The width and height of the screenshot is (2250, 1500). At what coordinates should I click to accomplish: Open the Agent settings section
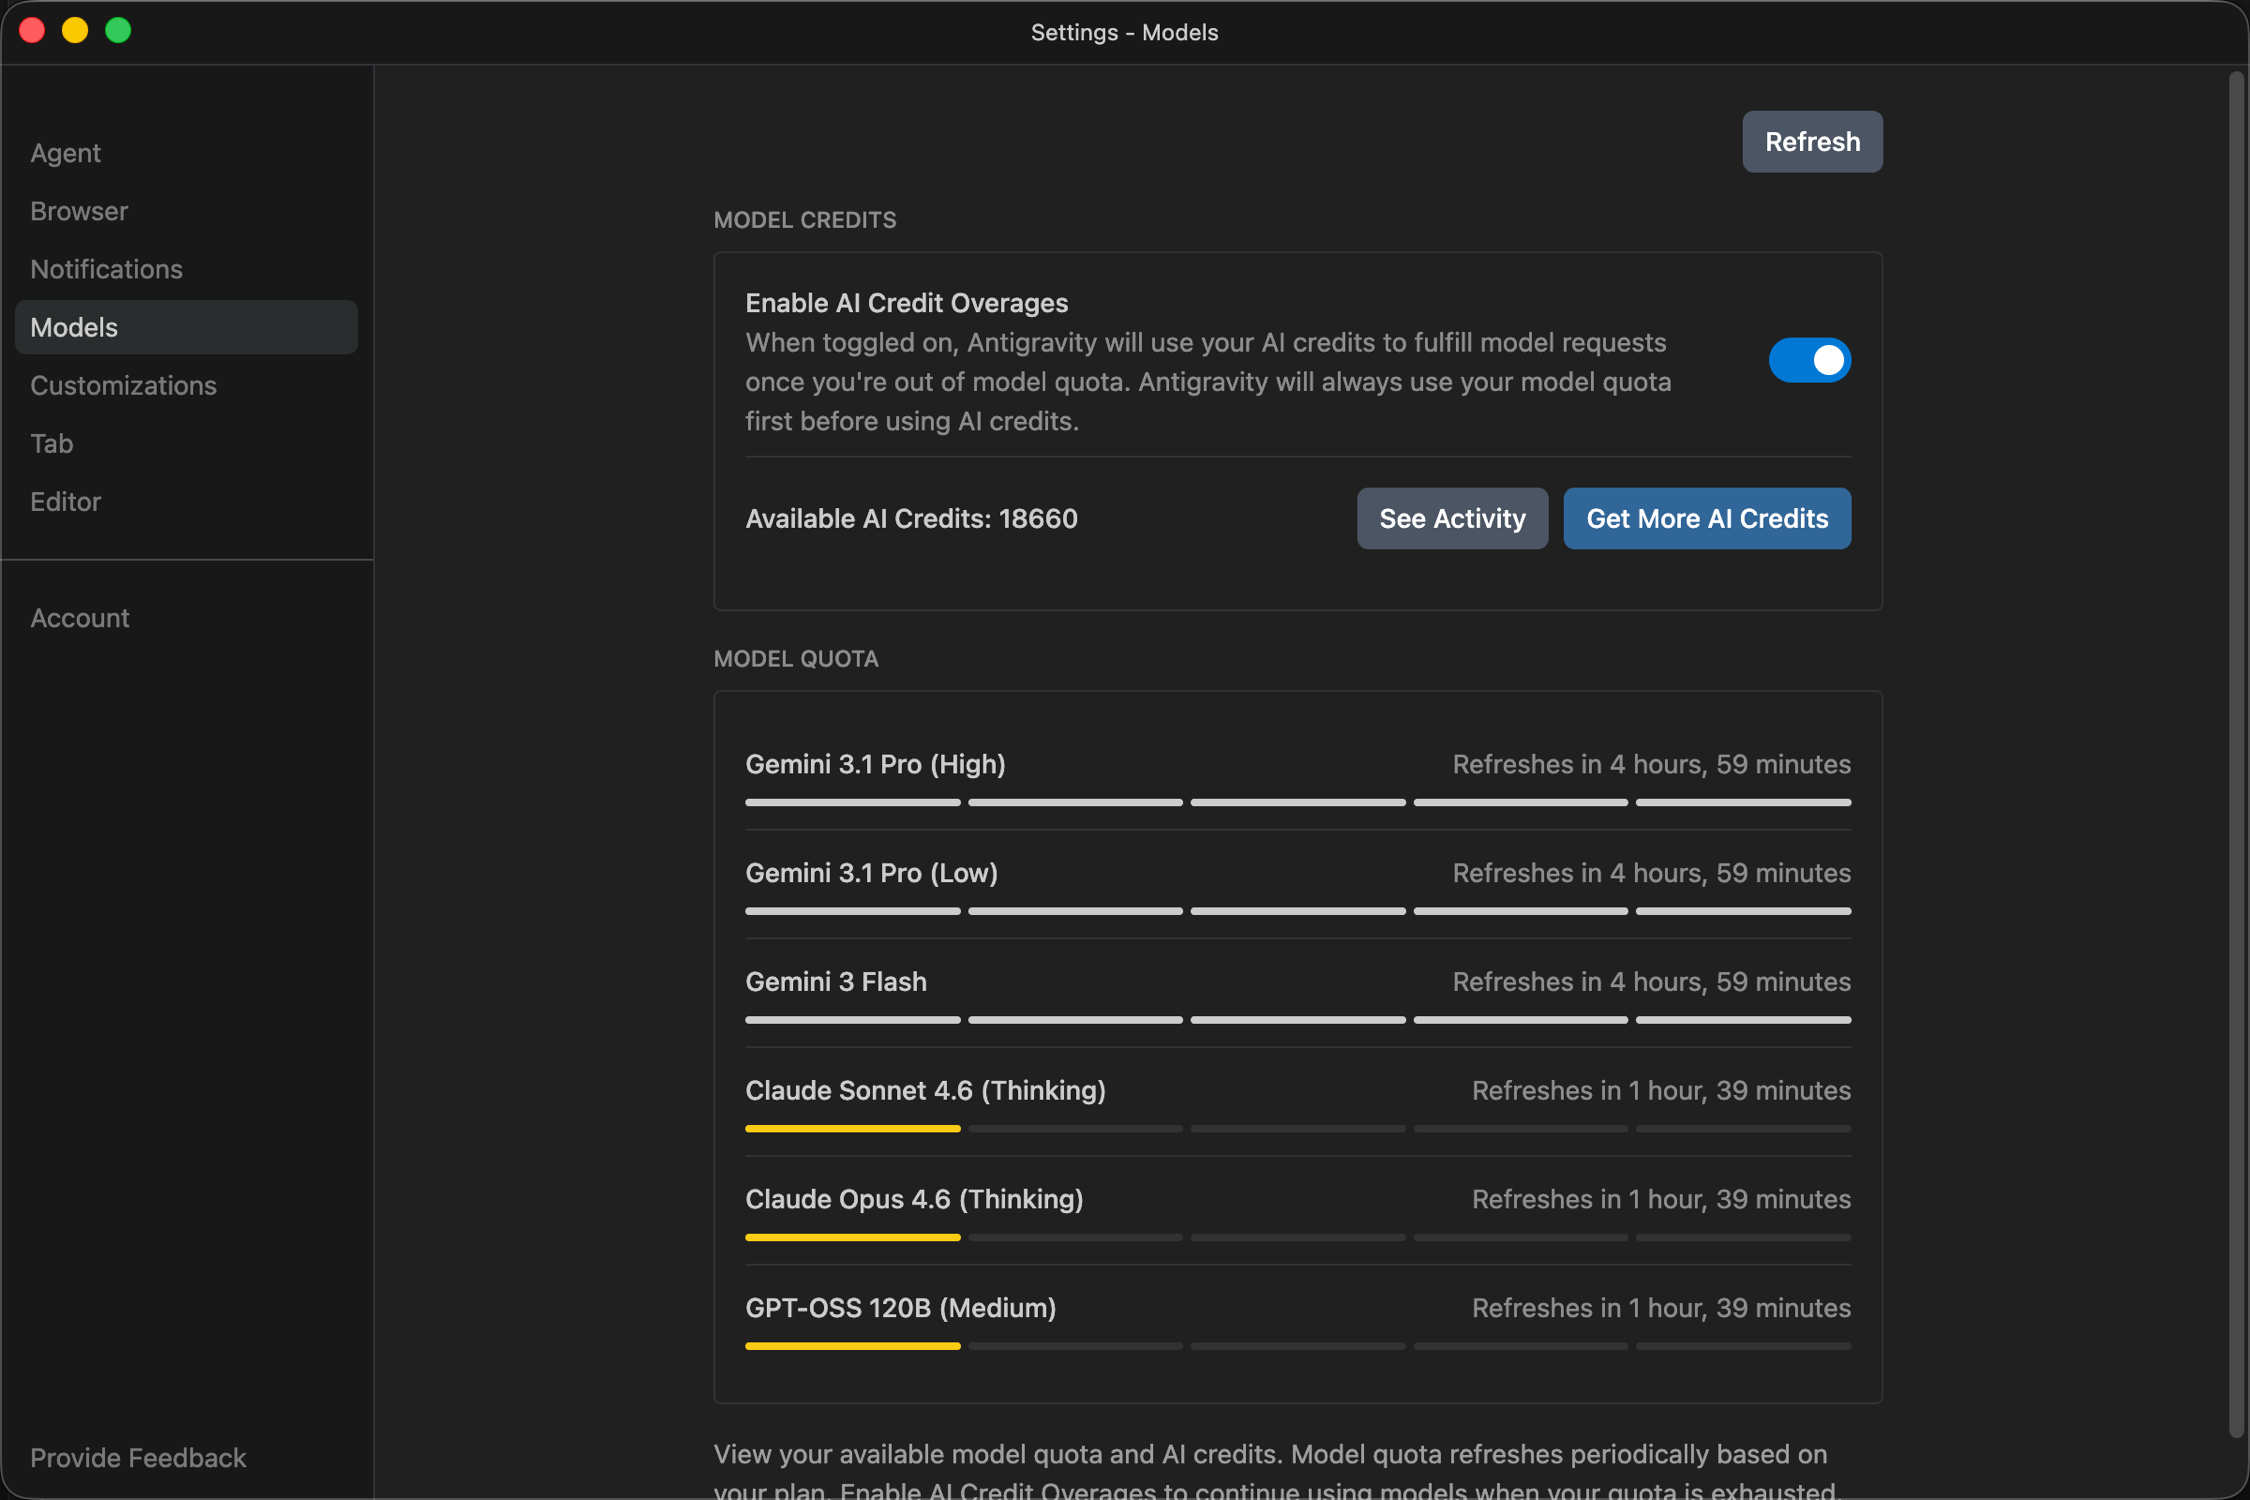point(66,153)
